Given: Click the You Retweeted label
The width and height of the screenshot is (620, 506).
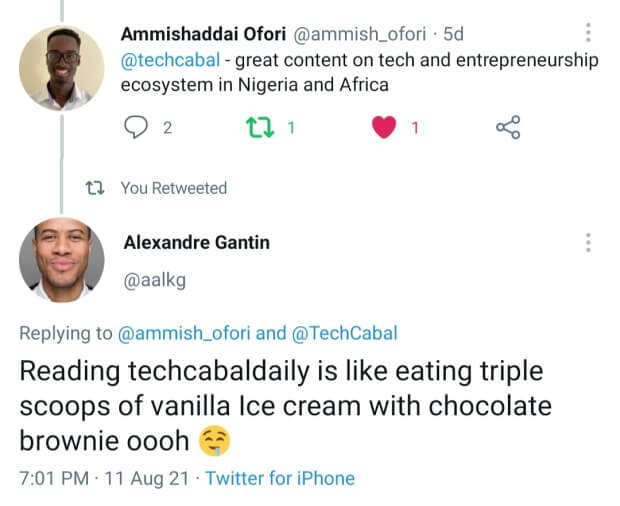Looking at the screenshot, I should tap(173, 188).
